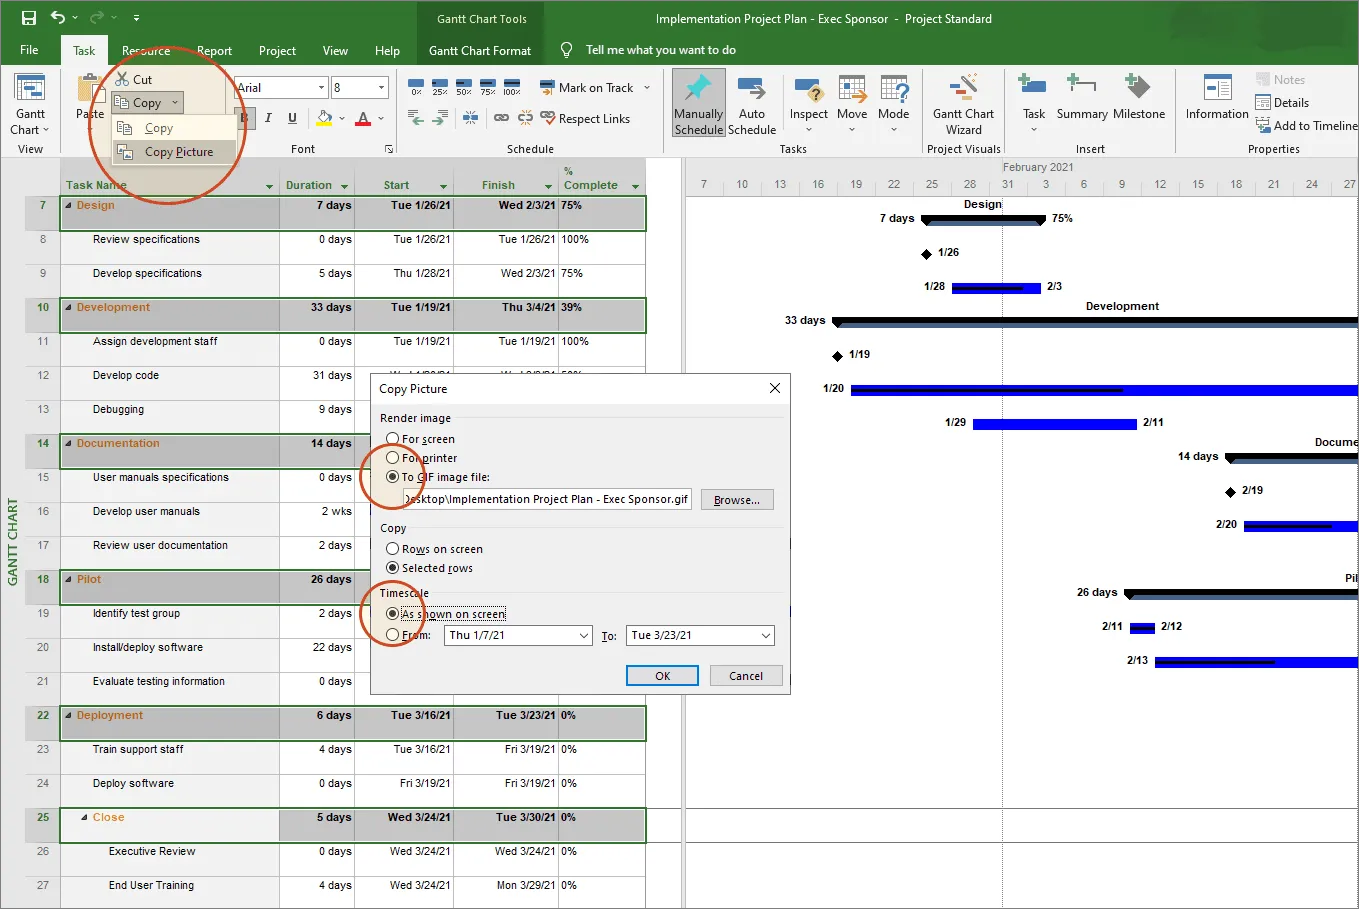Click the GIF image file path field
Screen dimensions: 1359x909
(548, 499)
